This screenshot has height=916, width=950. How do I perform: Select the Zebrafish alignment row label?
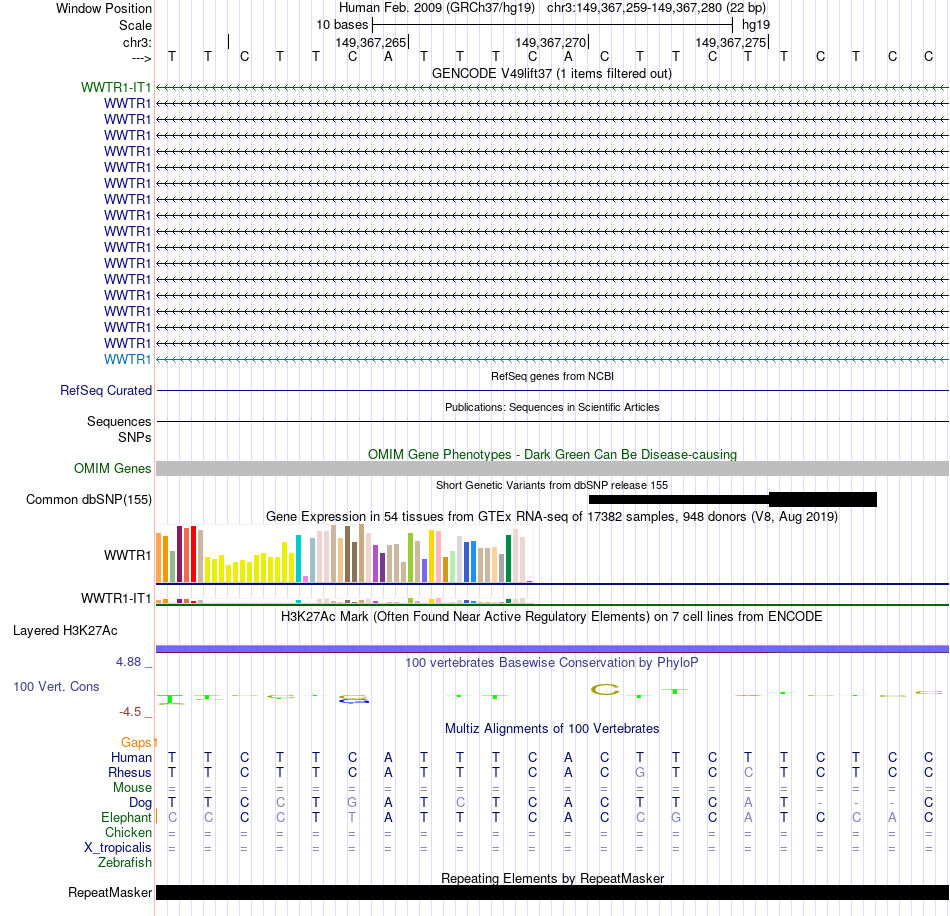(x=125, y=862)
